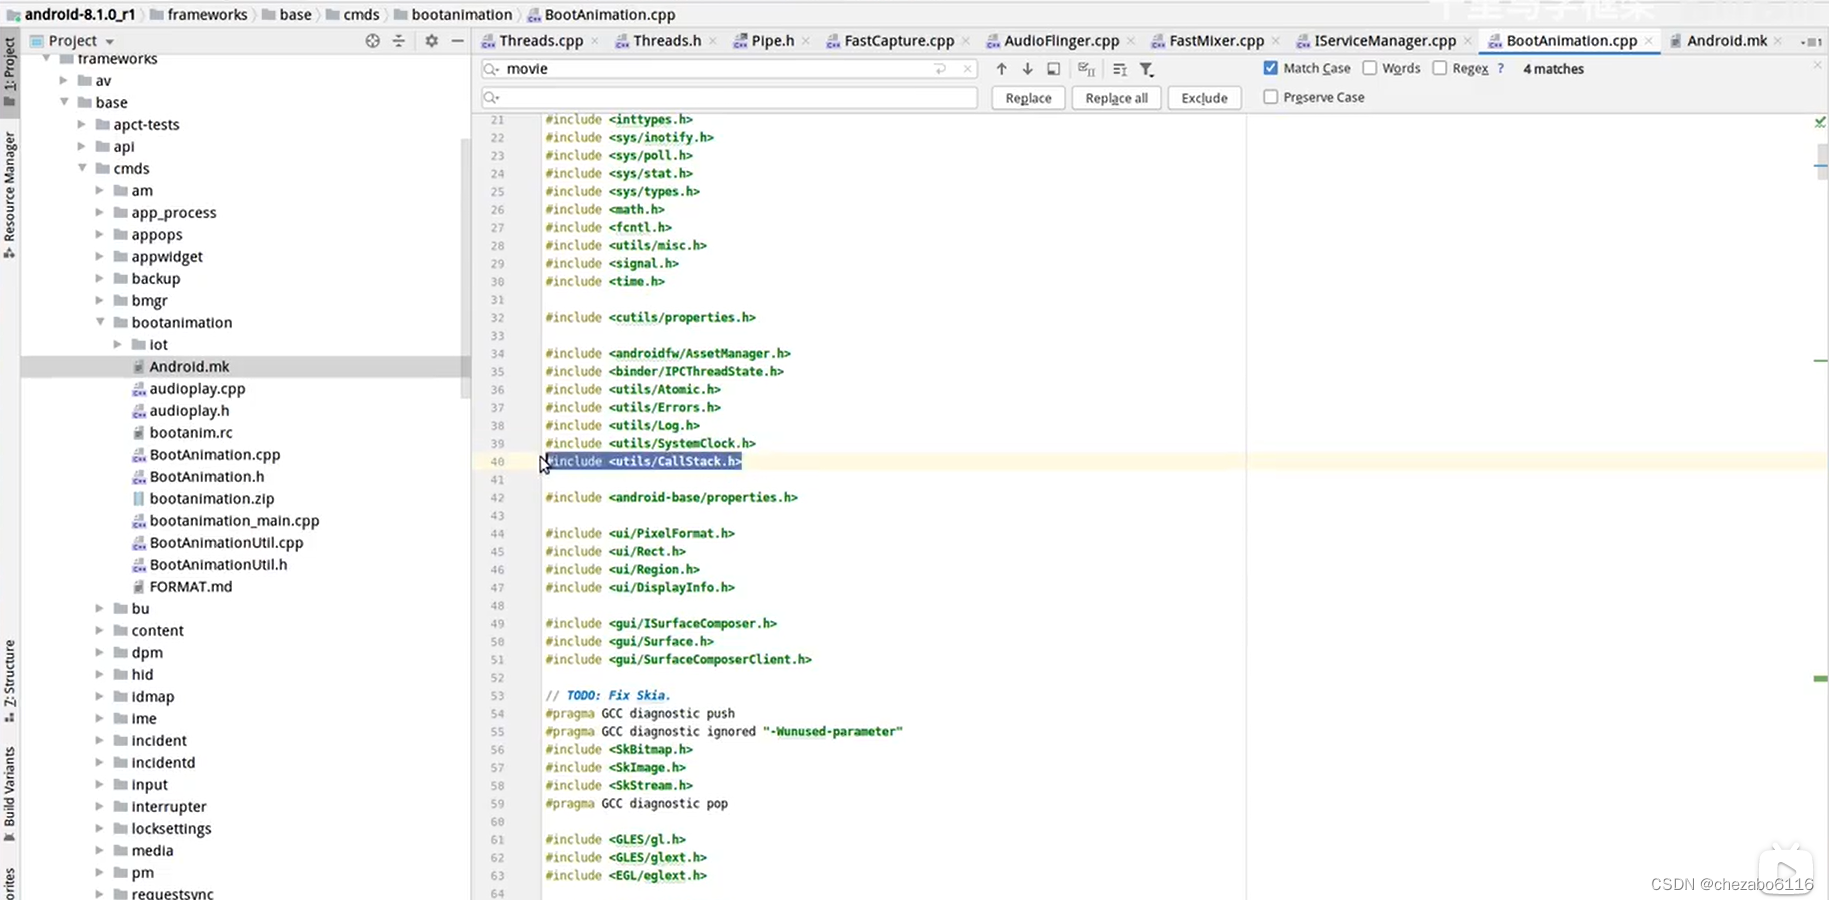Image resolution: width=1829 pixels, height=900 pixels.
Task: Click the filter search results funnel icon
Action: [1147, 69]
